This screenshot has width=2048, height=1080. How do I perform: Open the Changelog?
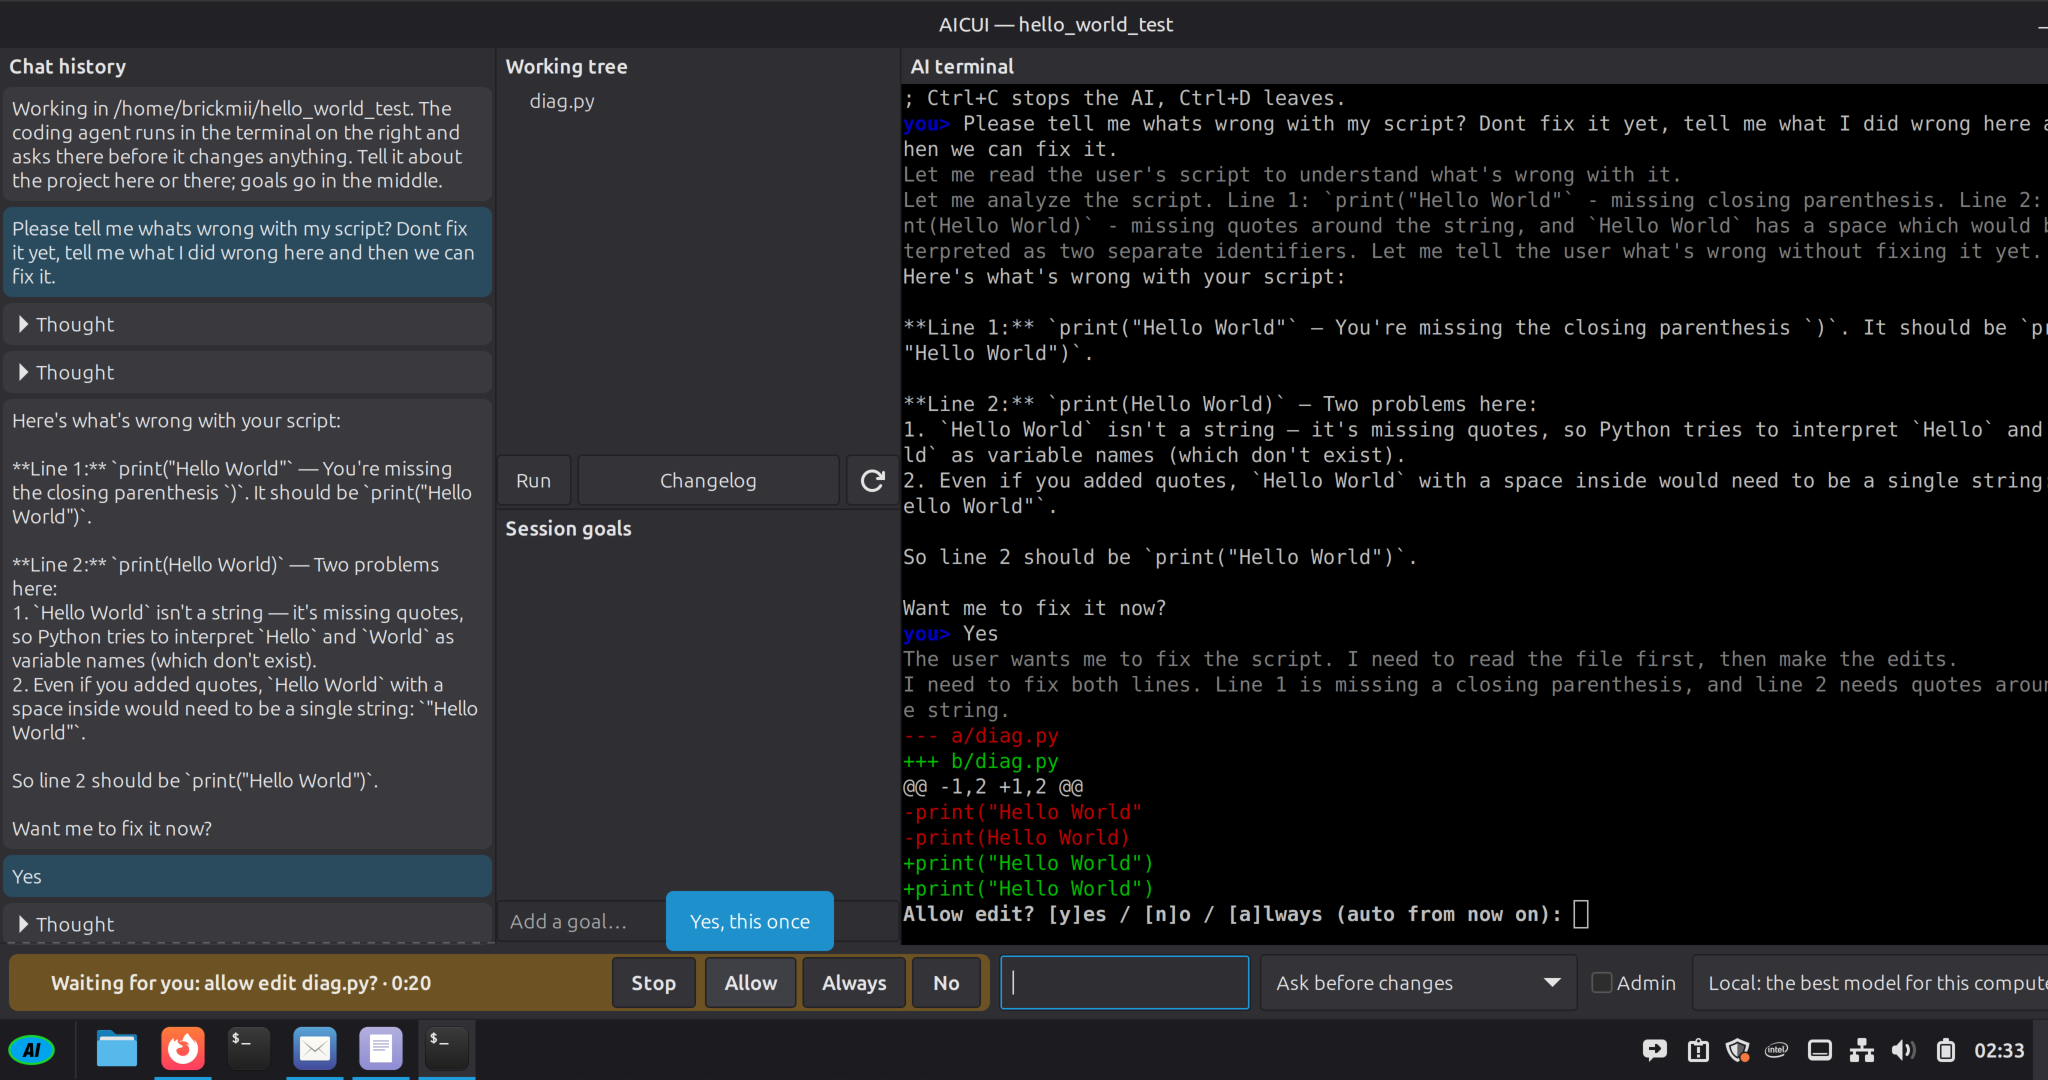(x=708, y=481)
